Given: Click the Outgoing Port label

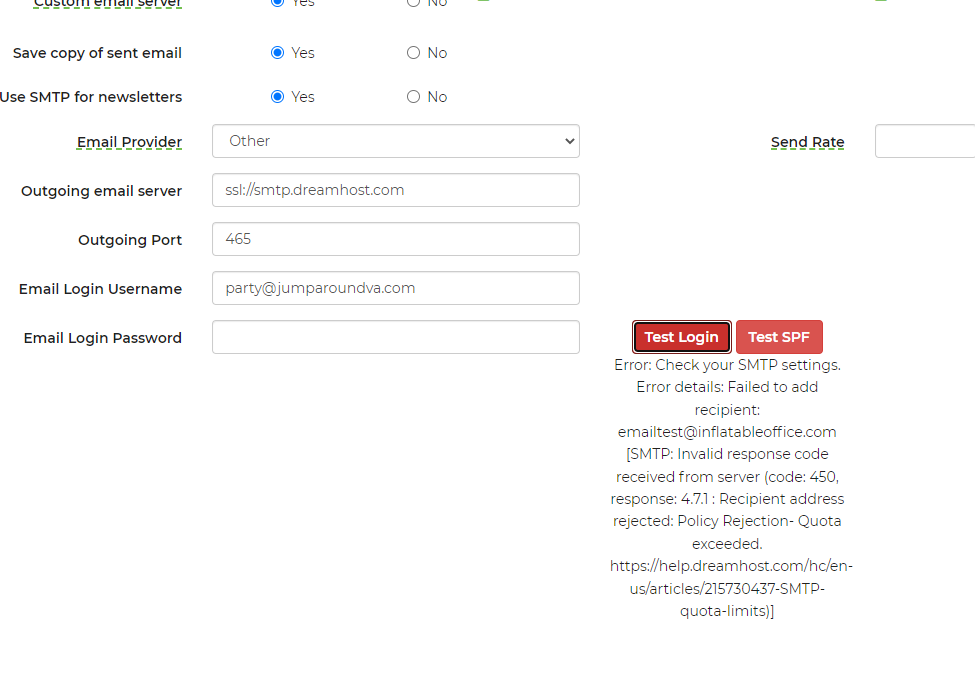Looking at the screenshot, I should (130, 240).
